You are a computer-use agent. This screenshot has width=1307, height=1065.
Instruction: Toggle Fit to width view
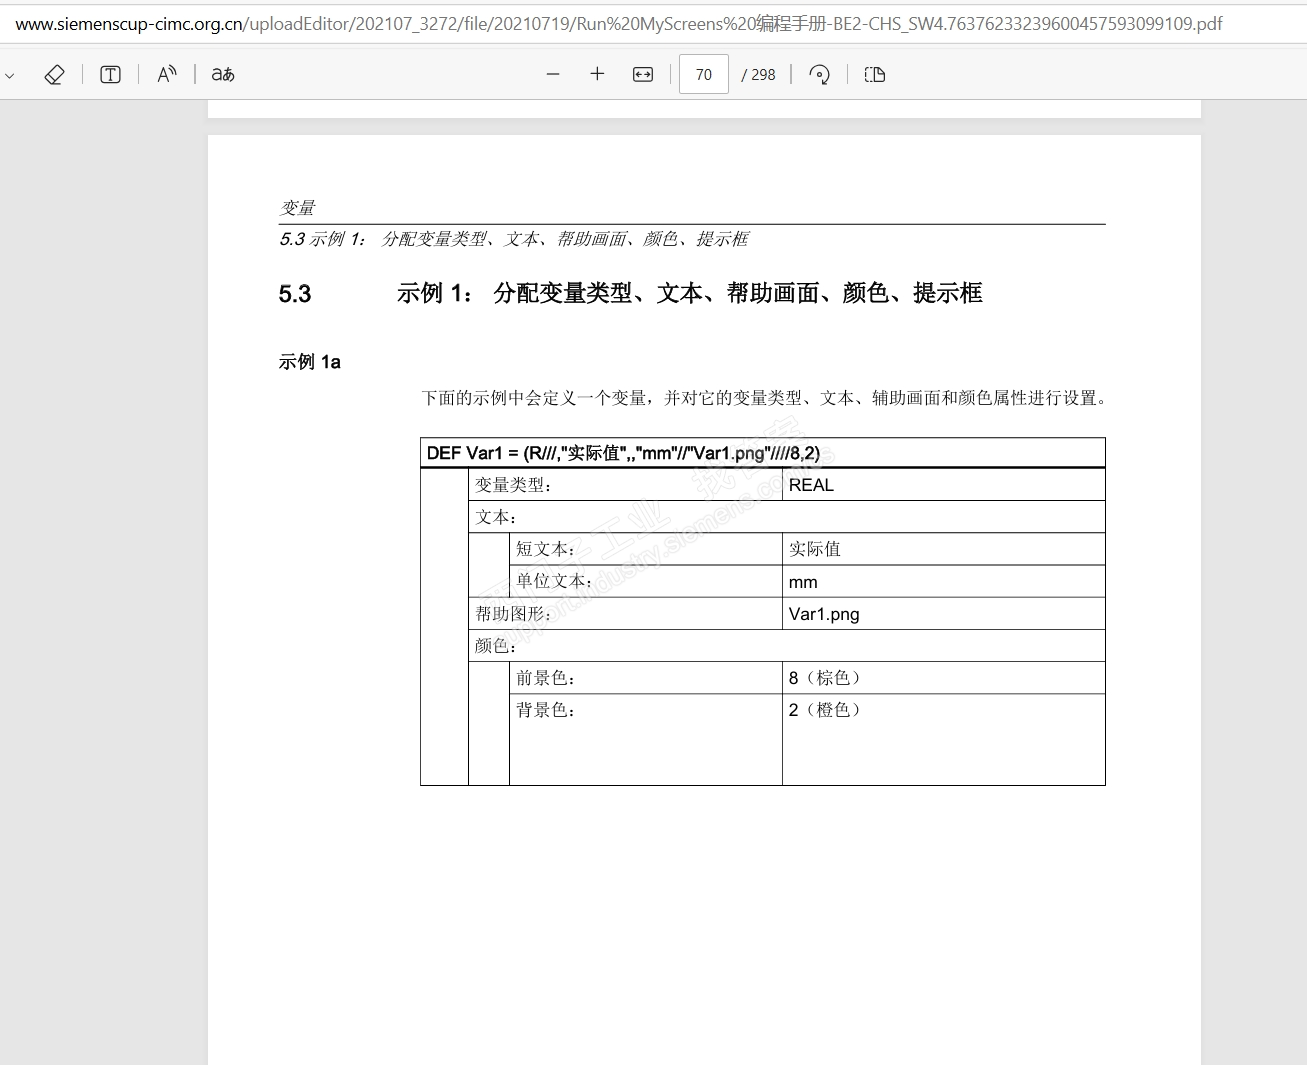(643, 74)
